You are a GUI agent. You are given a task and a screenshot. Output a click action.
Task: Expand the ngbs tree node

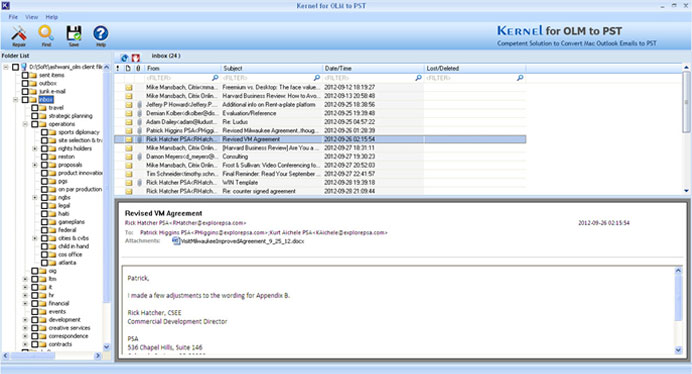35,198
